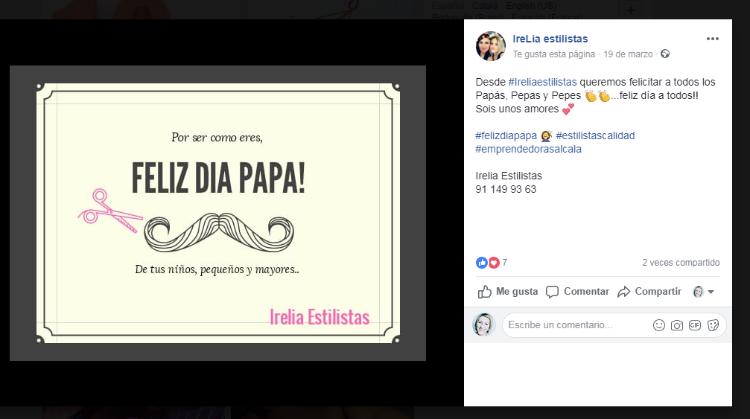Click the blue like reaction icon
The image size is (750, 419).
click(481, 263)
